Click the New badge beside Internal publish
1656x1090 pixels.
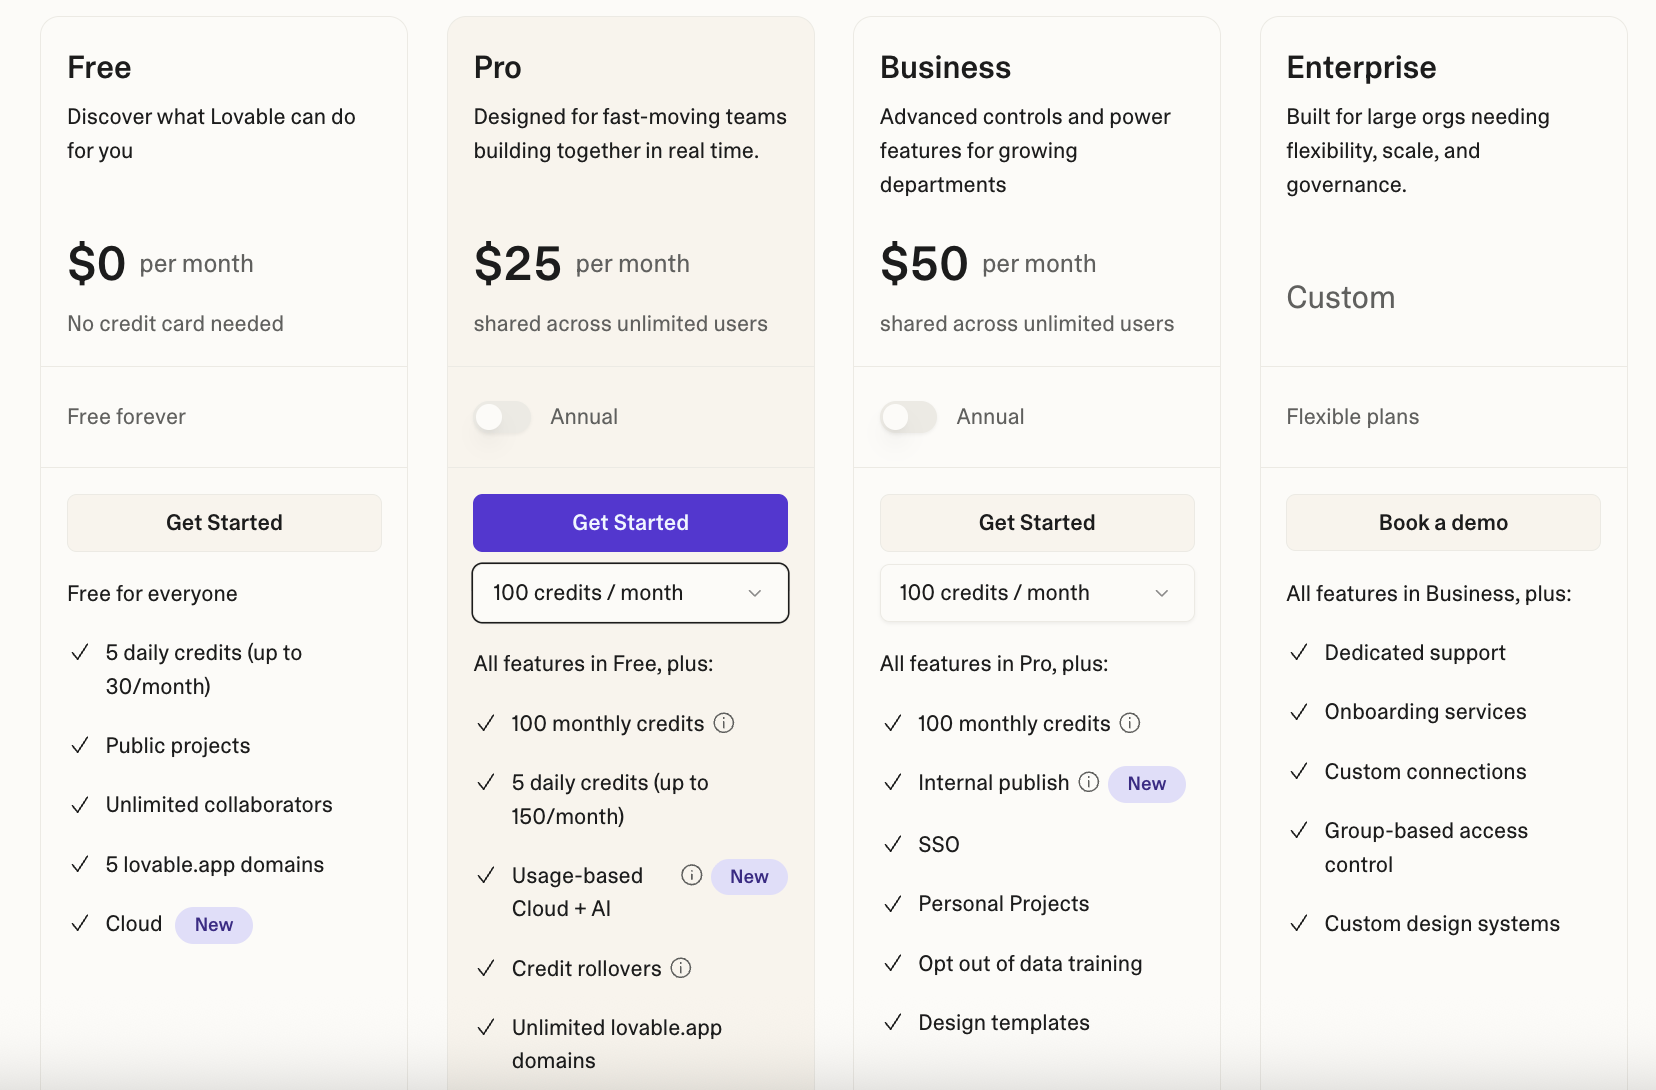point(1146,784)
